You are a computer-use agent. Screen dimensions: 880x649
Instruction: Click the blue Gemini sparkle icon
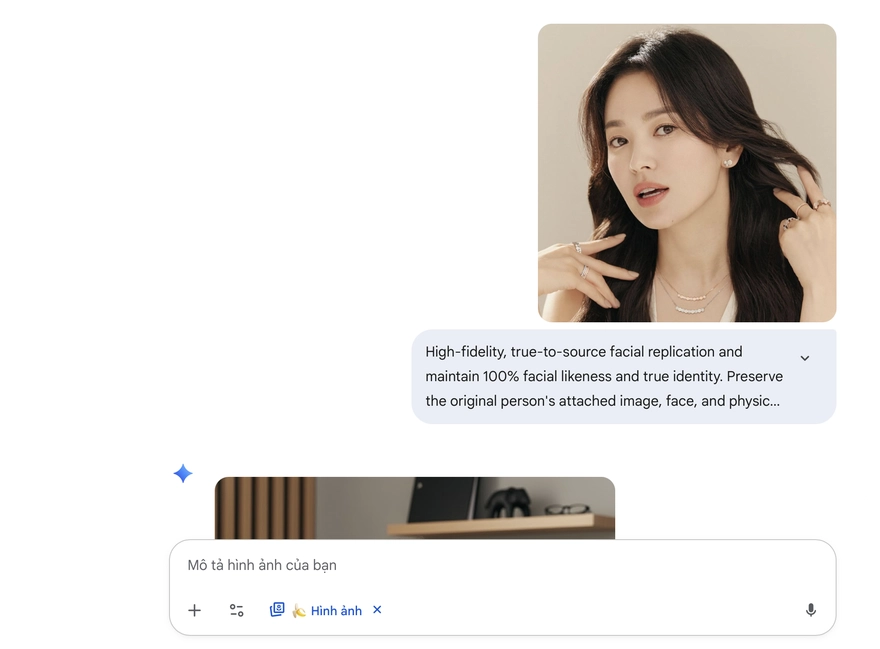[183, 474]
